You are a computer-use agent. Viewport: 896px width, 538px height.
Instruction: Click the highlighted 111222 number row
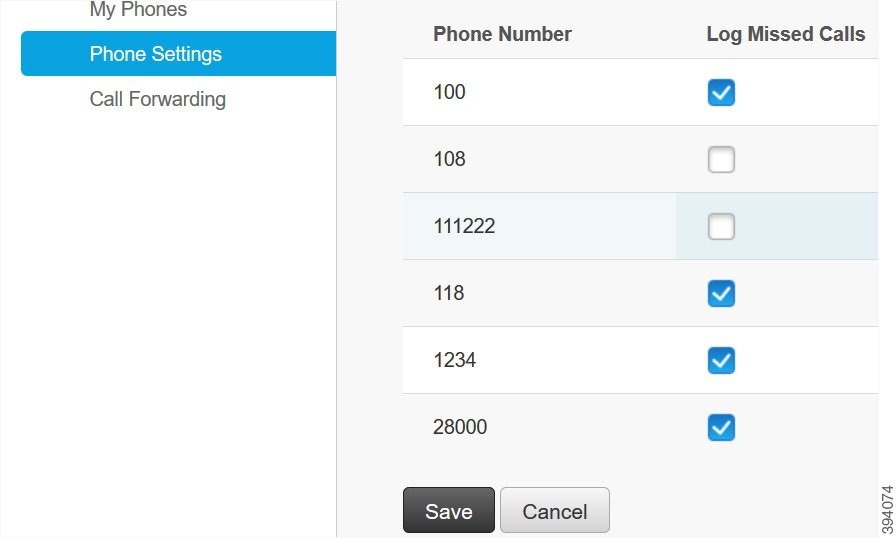(x=640, y=226)
